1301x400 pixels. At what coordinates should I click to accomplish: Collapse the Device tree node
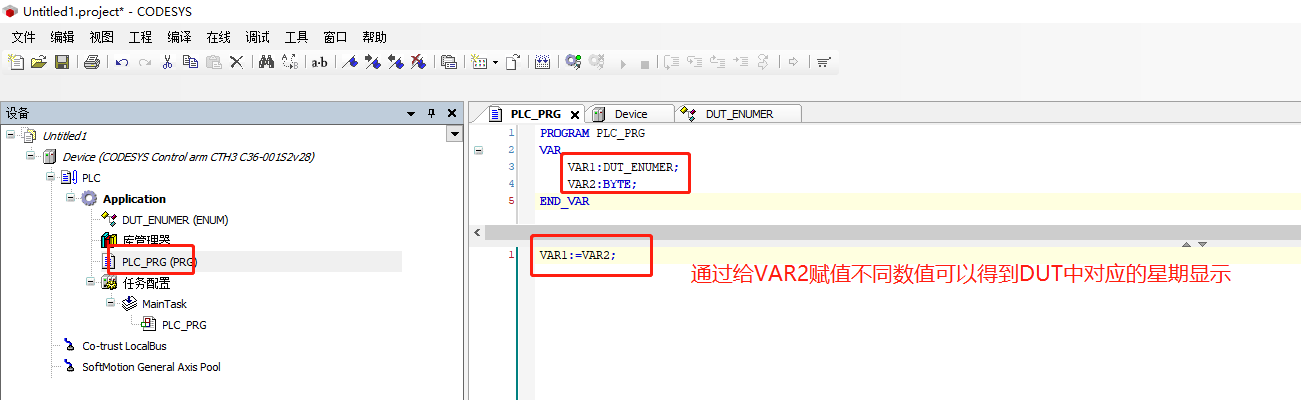[31, 156]
